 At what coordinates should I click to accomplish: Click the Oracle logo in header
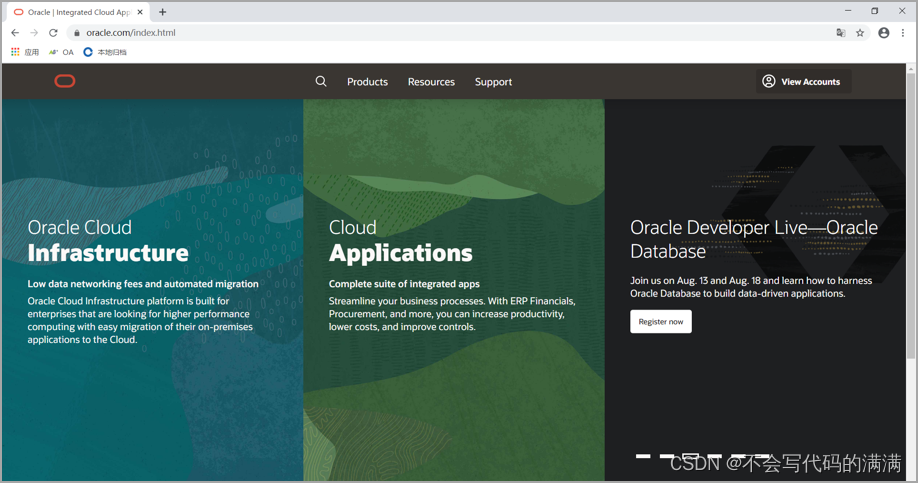65,81
